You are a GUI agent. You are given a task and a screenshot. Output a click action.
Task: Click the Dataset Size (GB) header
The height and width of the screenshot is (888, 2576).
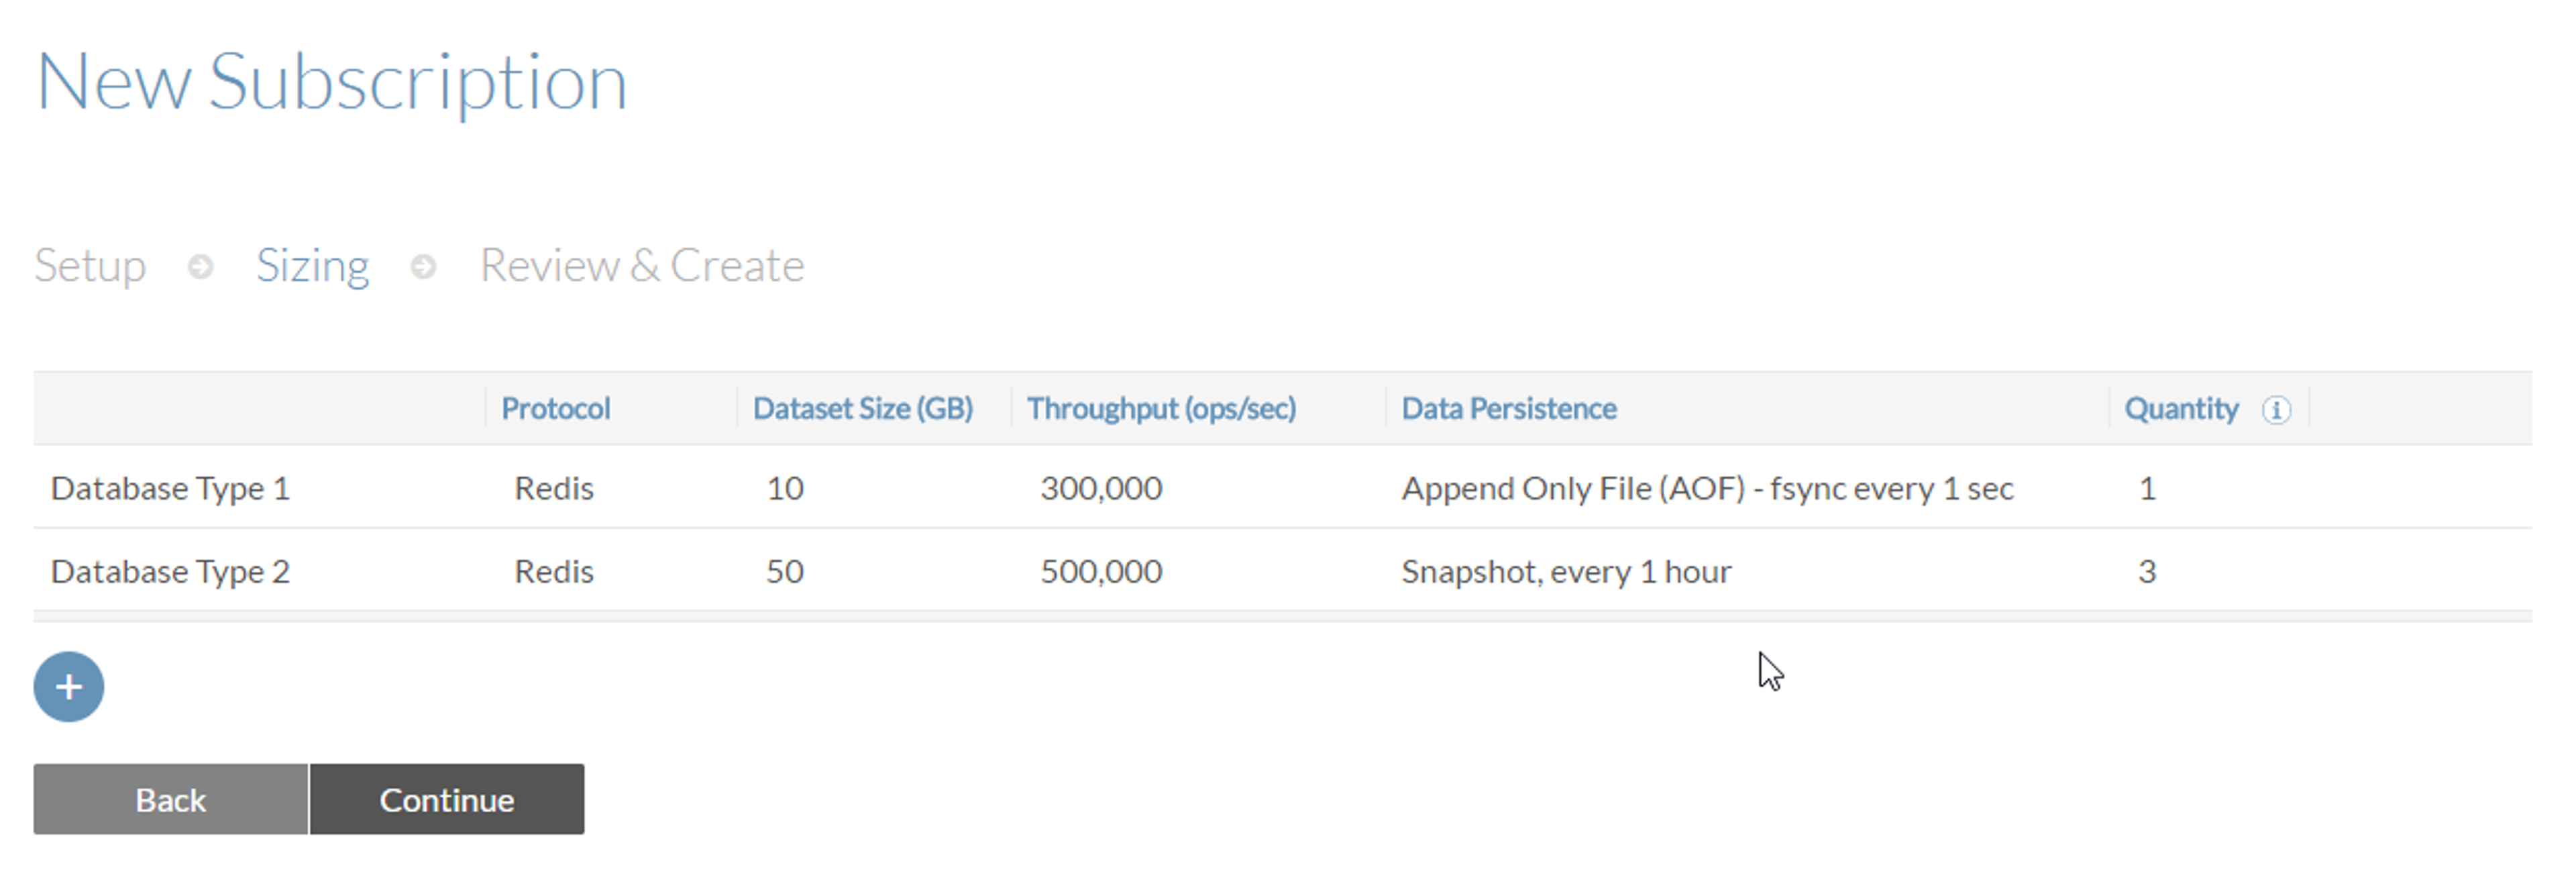[x=862, y=409]
